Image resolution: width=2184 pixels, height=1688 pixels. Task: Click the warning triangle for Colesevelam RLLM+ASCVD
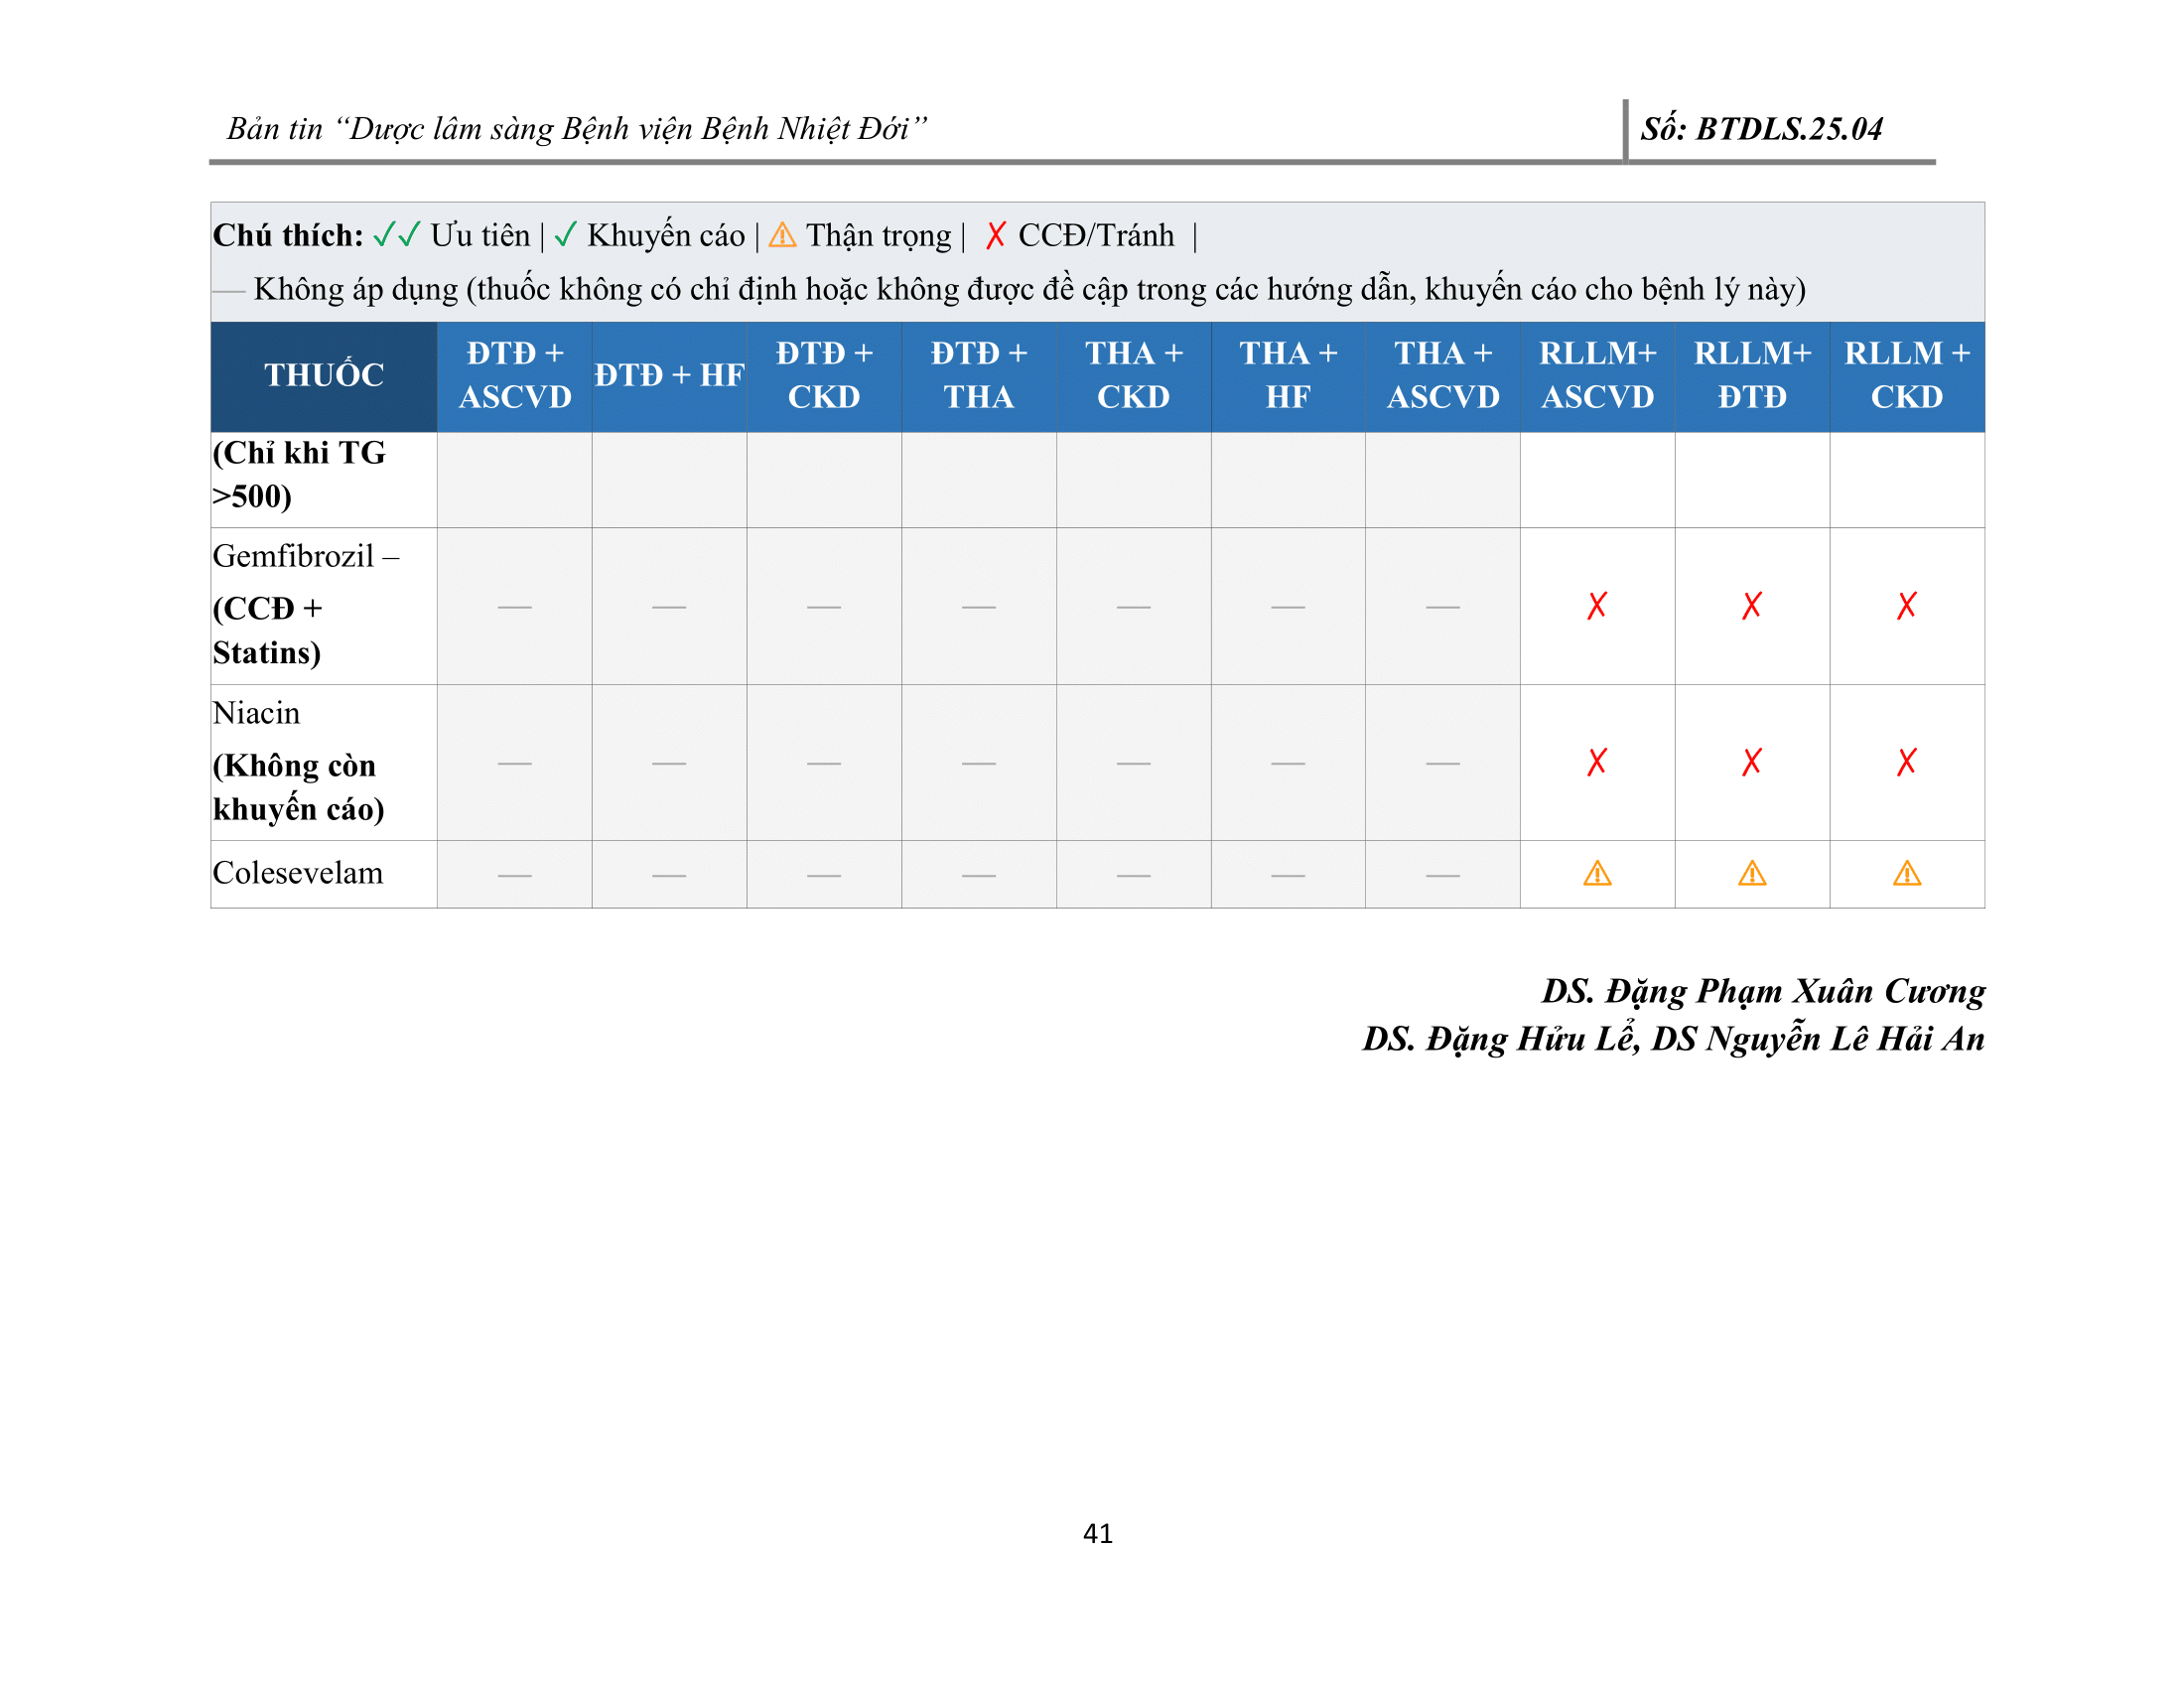click(x=1597, y=874)
